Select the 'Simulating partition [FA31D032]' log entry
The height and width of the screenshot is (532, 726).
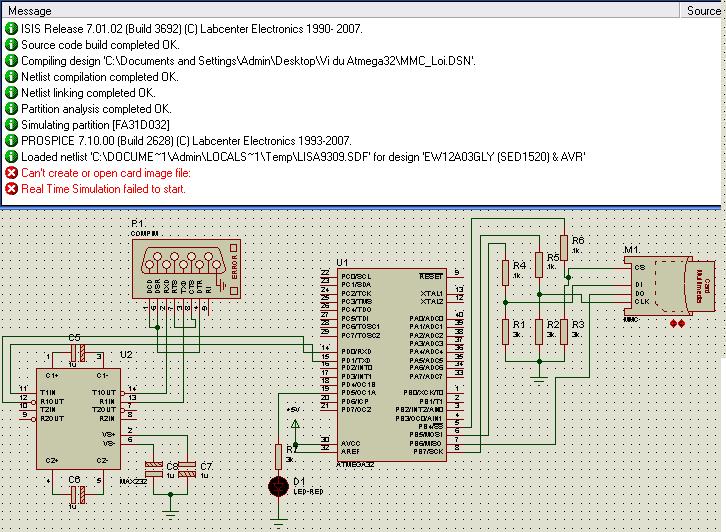[x=95, y=125]
